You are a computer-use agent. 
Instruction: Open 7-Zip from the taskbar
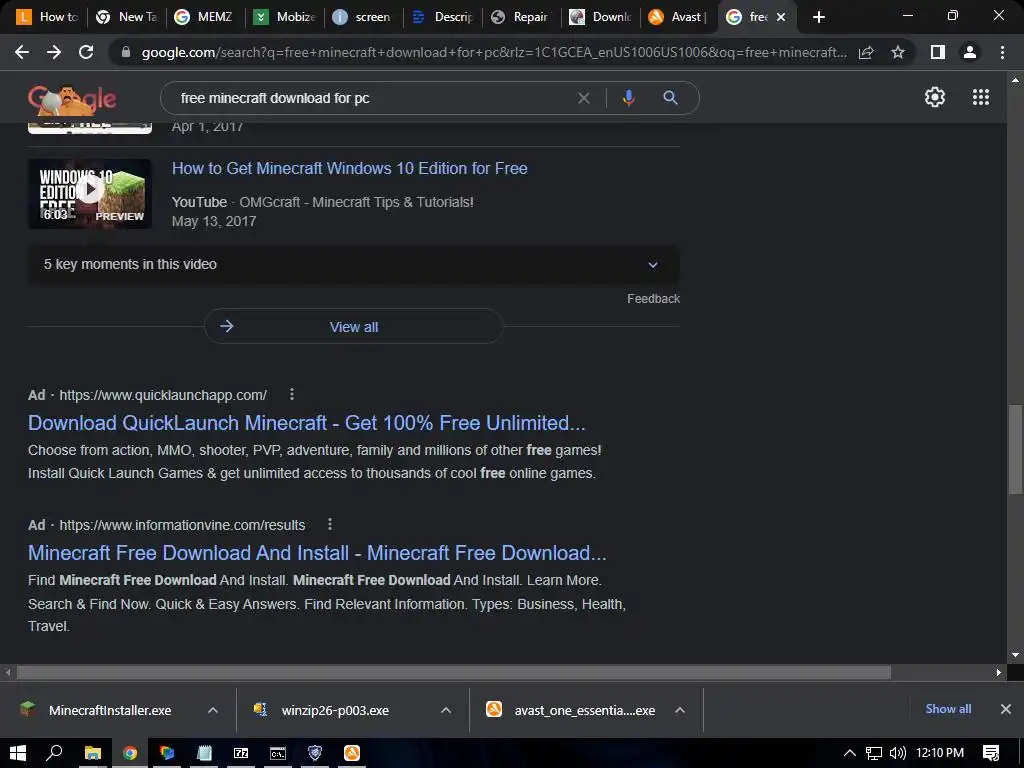[x=241, y=753]
